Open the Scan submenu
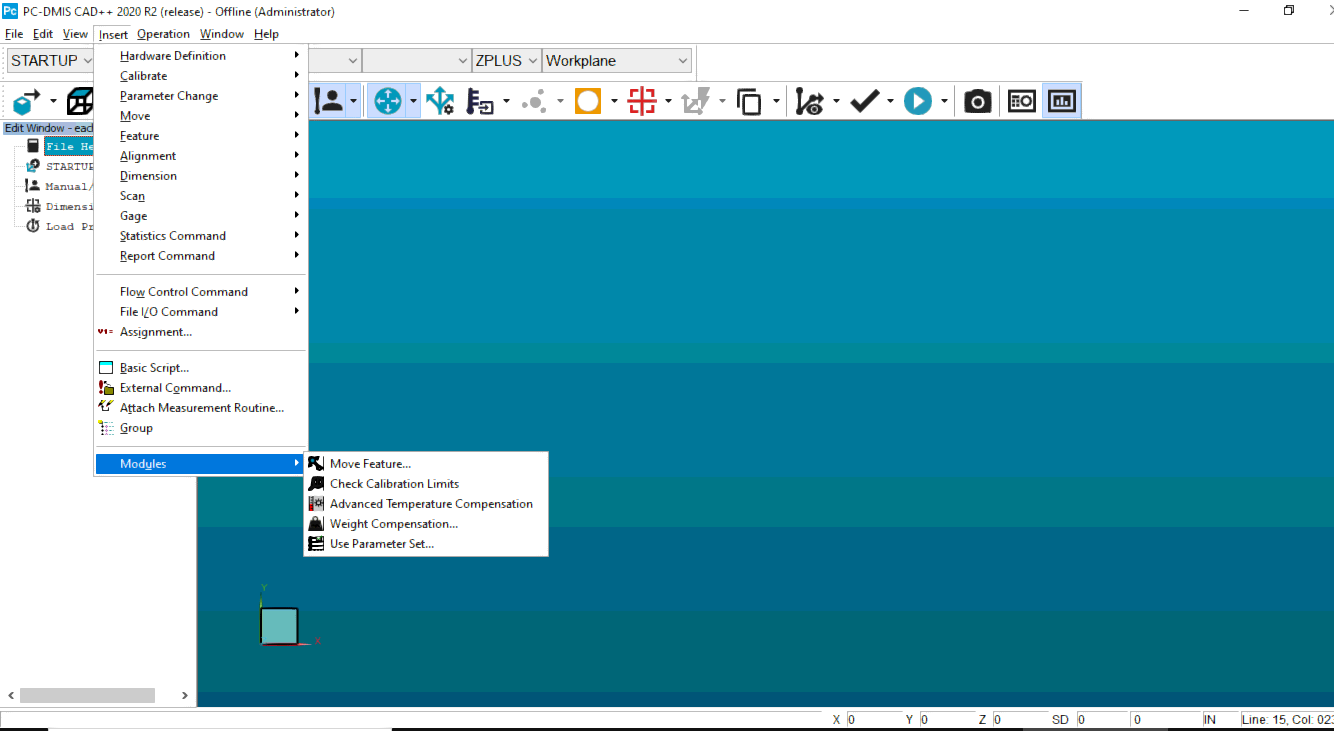1334x731 pixels. point(200,196)
